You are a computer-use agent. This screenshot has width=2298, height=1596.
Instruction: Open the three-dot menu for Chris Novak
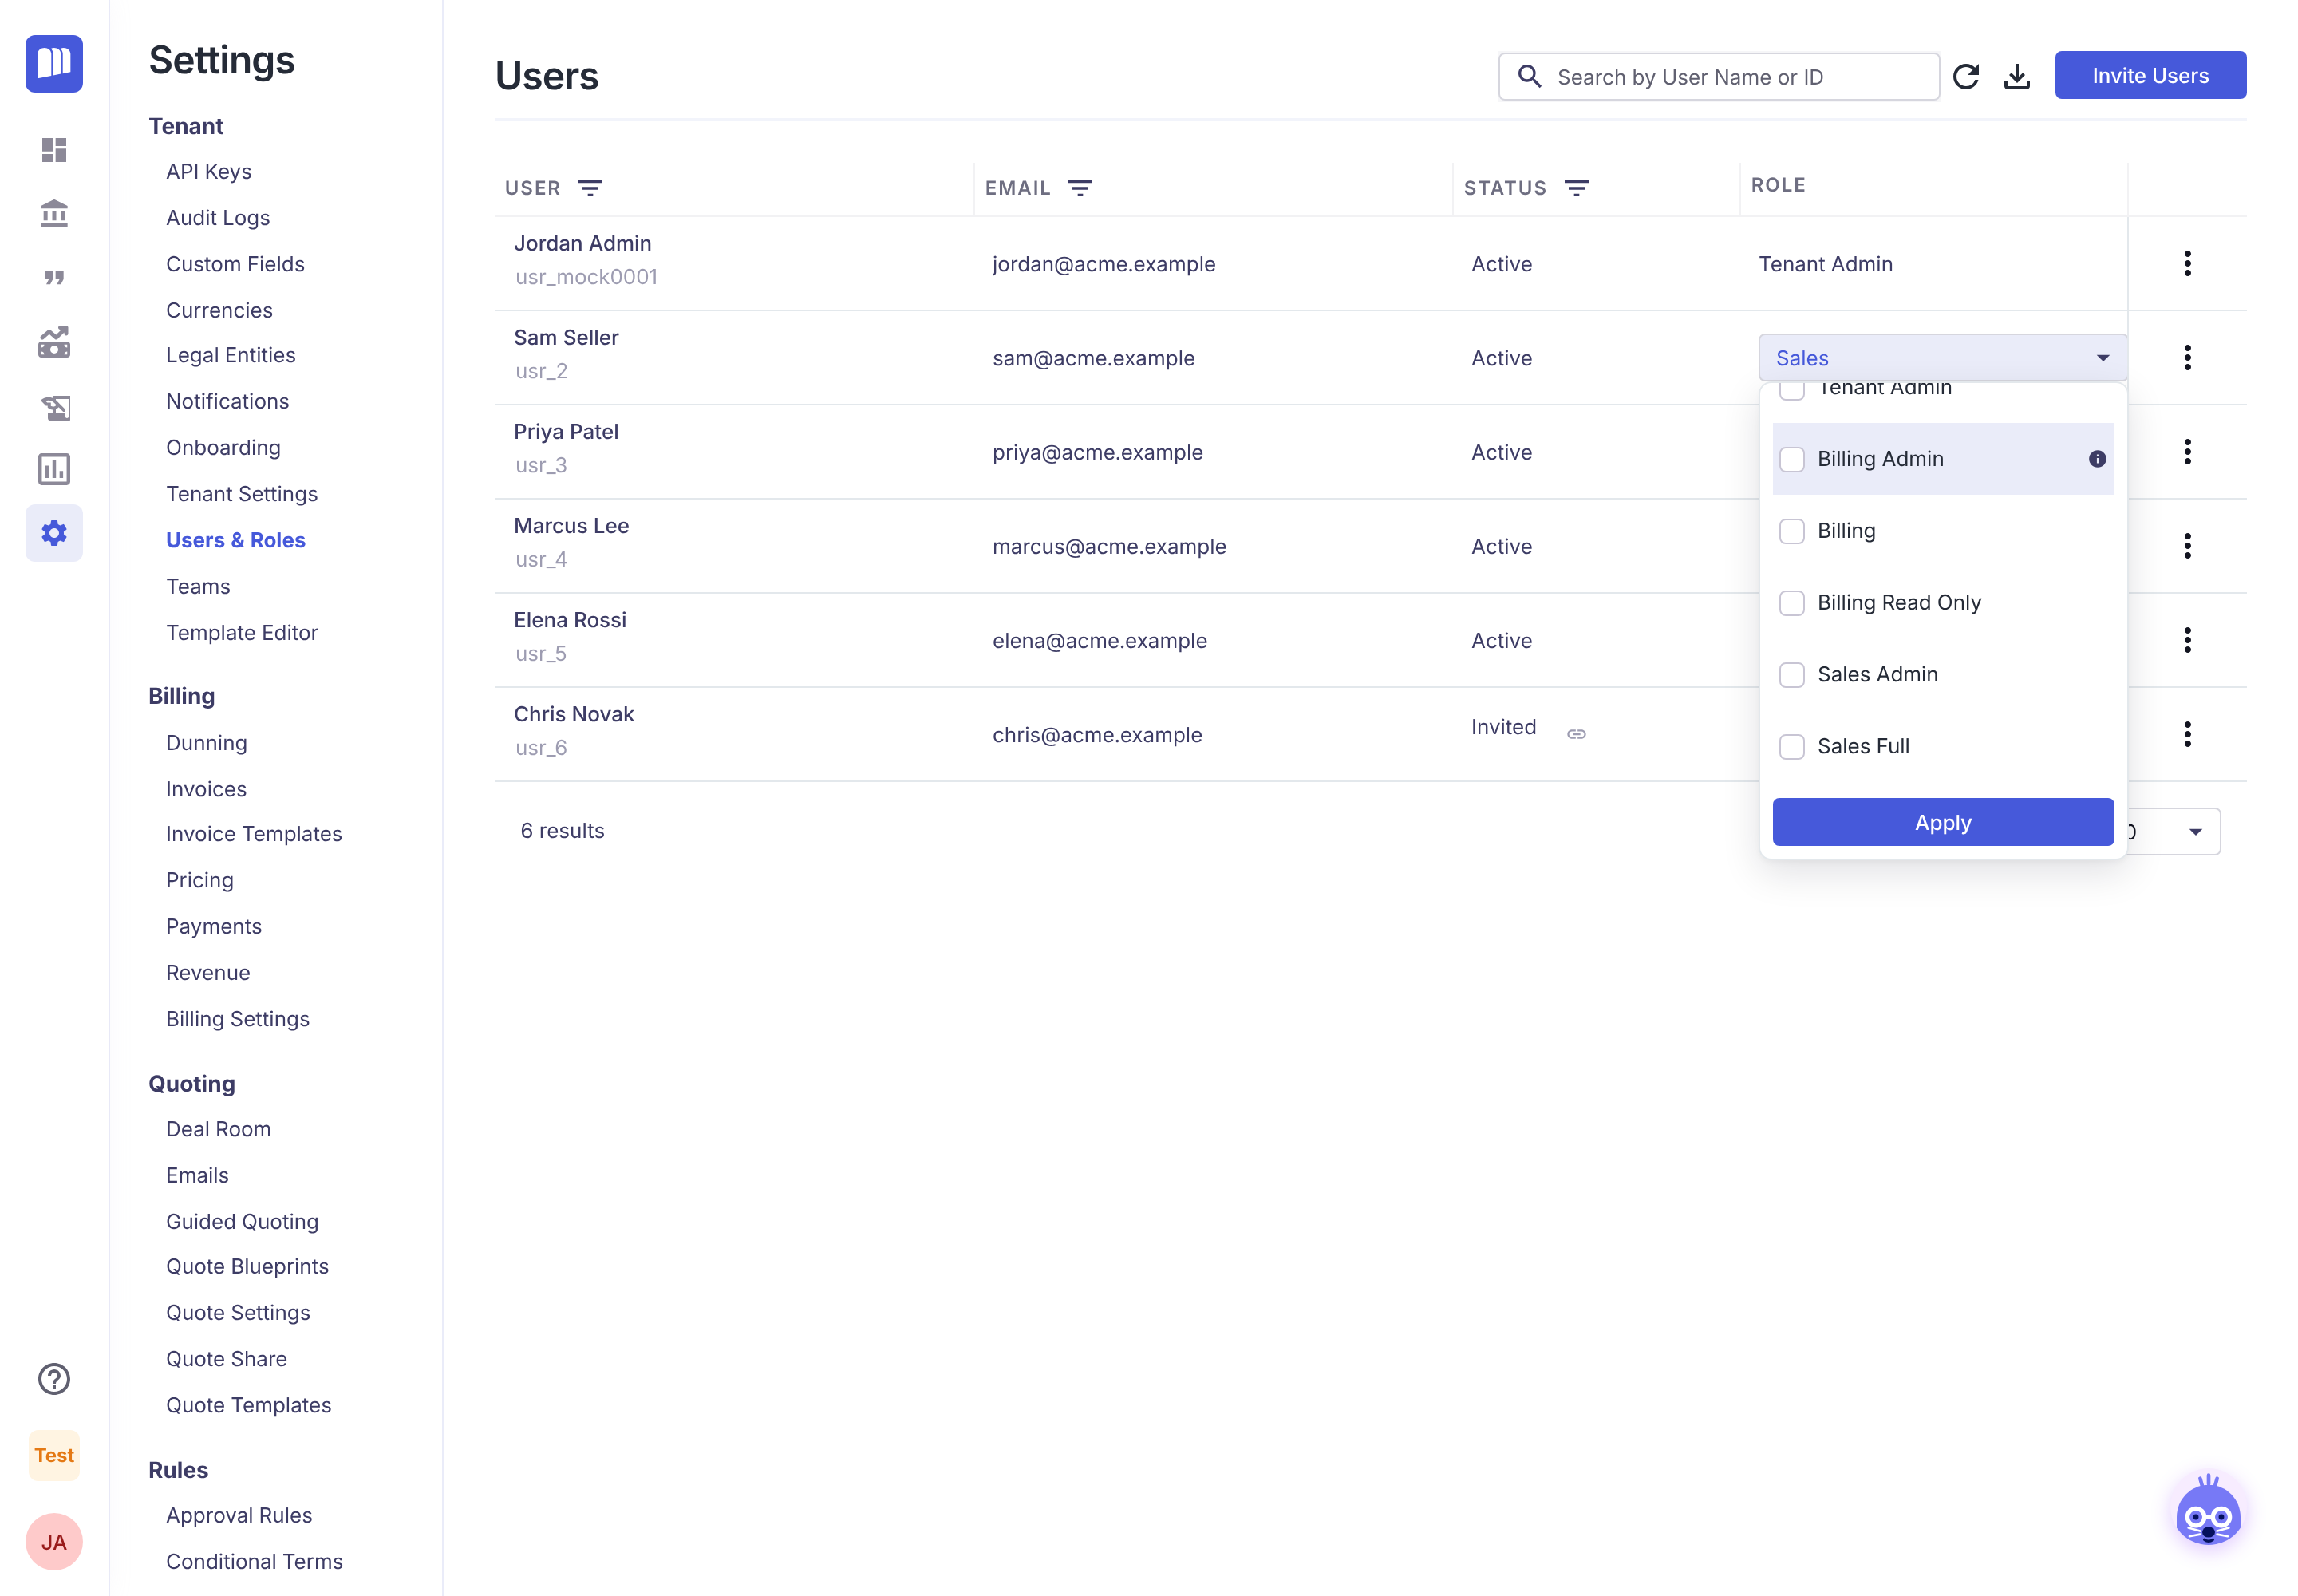(x=2187, y=734)
